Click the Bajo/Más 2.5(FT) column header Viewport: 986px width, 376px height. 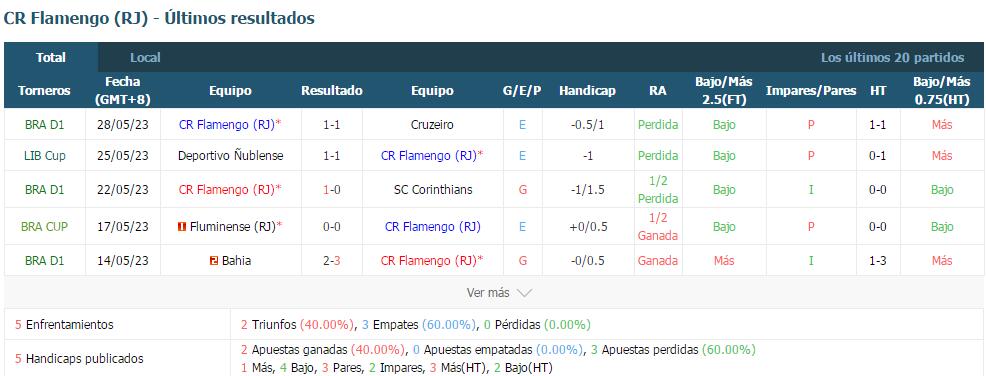coord(724,91)
